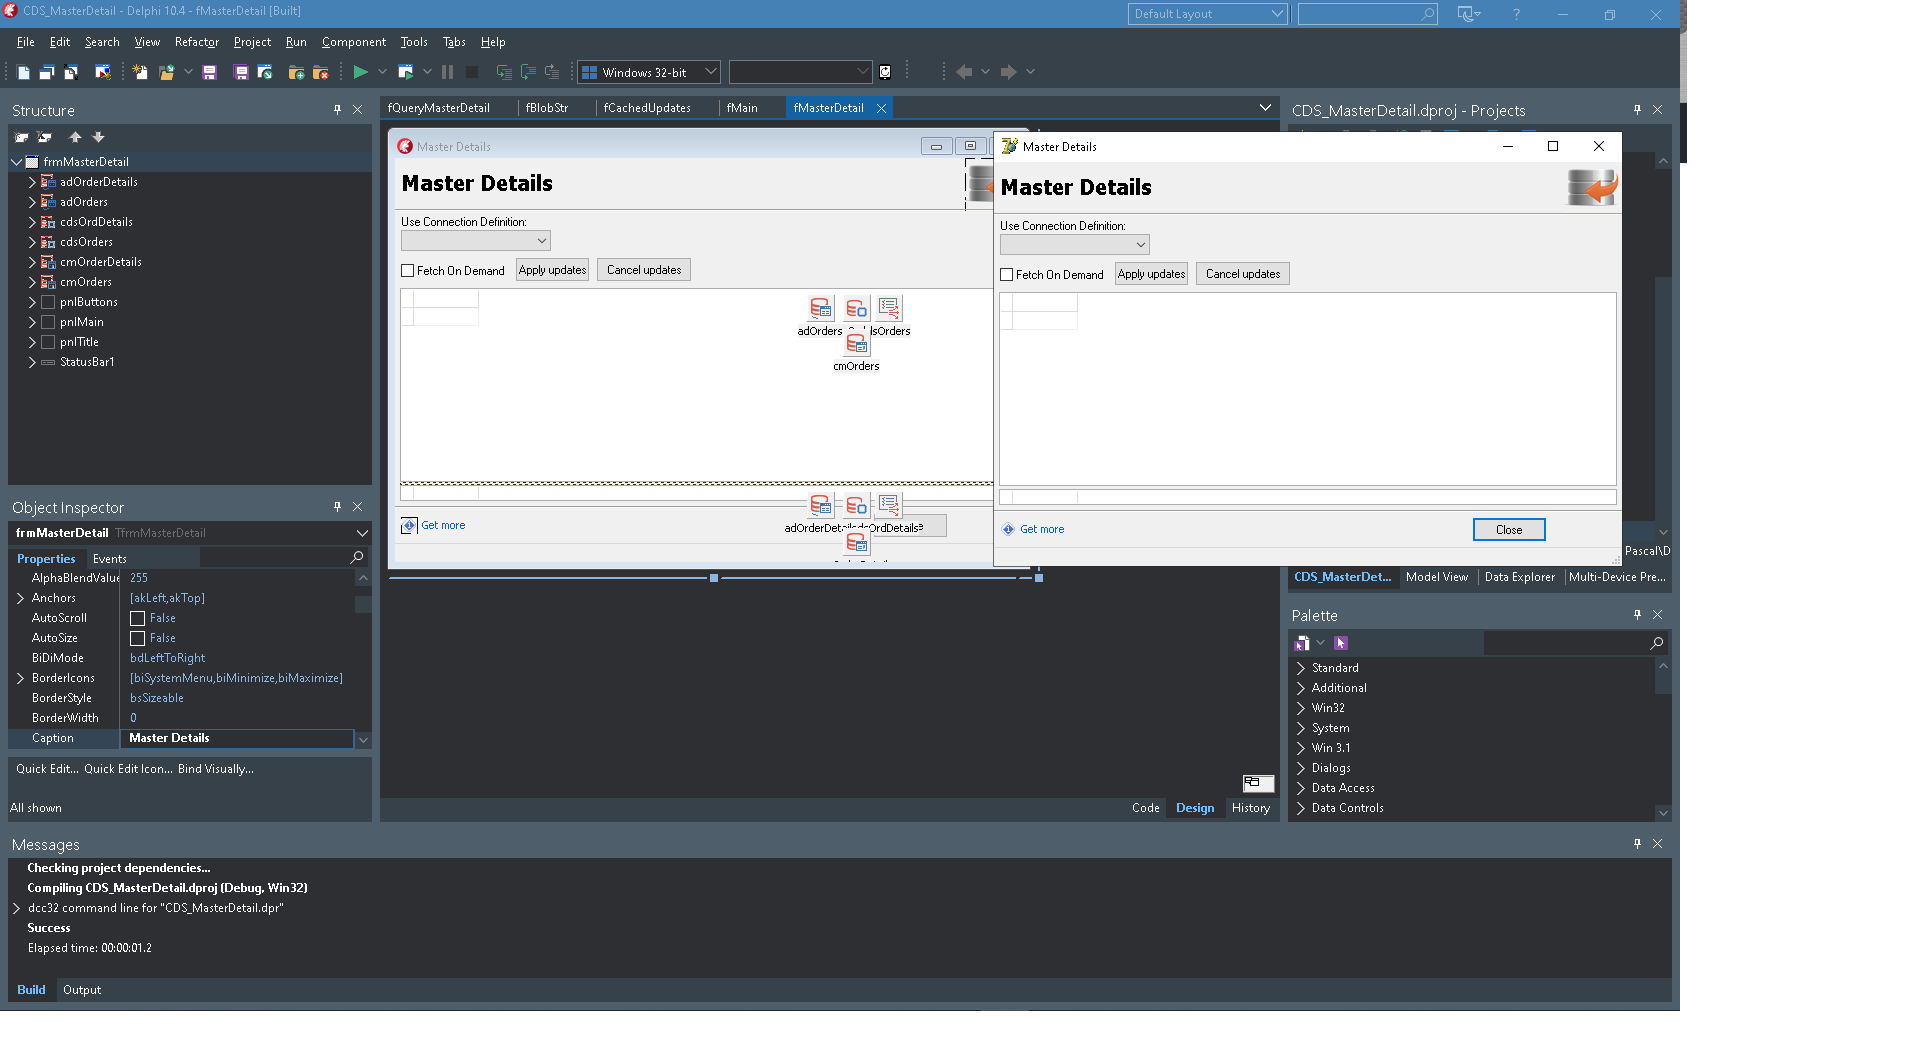
Task: Click Cancel updates in running window
Action: click(1243, 274)
